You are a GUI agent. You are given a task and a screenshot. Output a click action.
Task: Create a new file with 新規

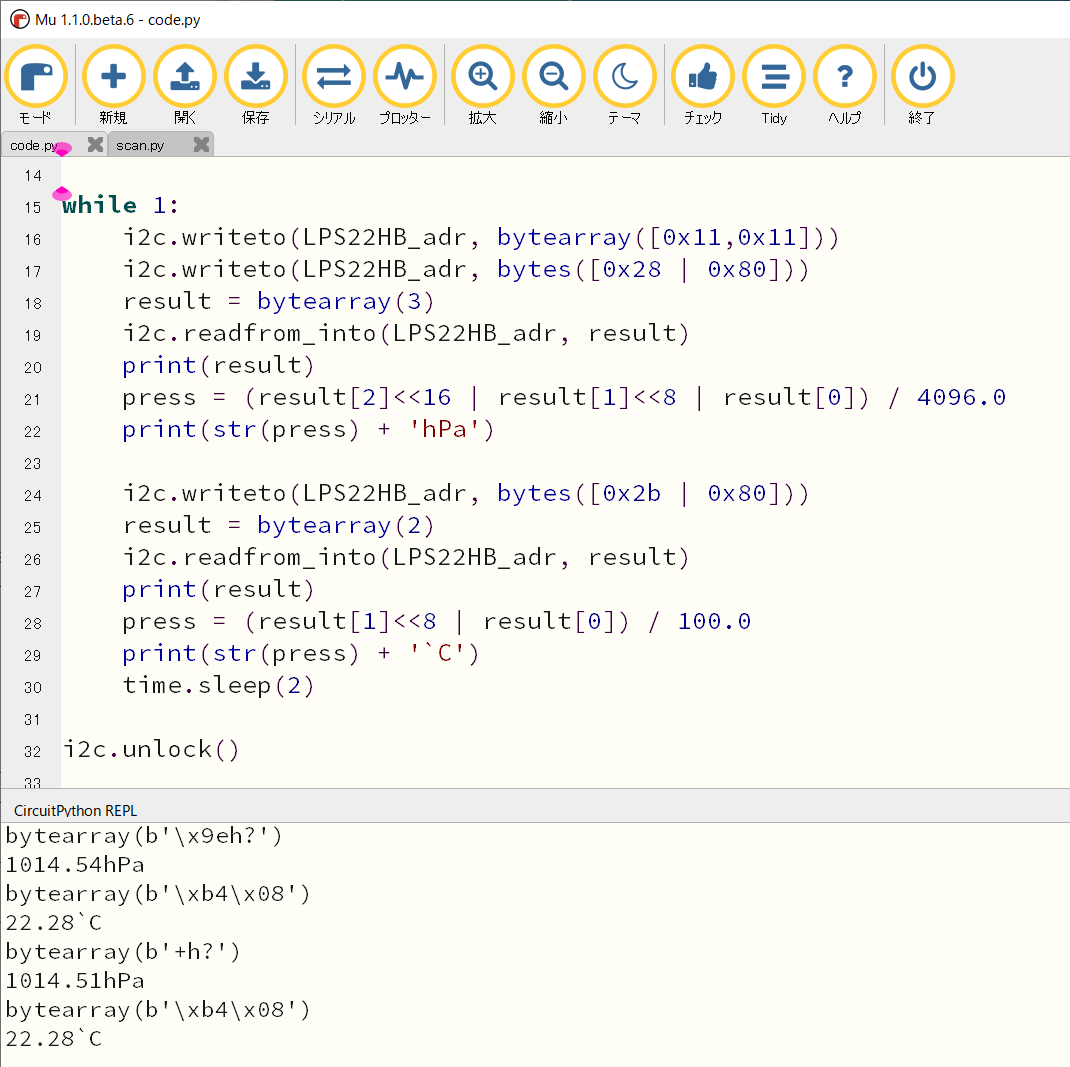click(113, 76)
